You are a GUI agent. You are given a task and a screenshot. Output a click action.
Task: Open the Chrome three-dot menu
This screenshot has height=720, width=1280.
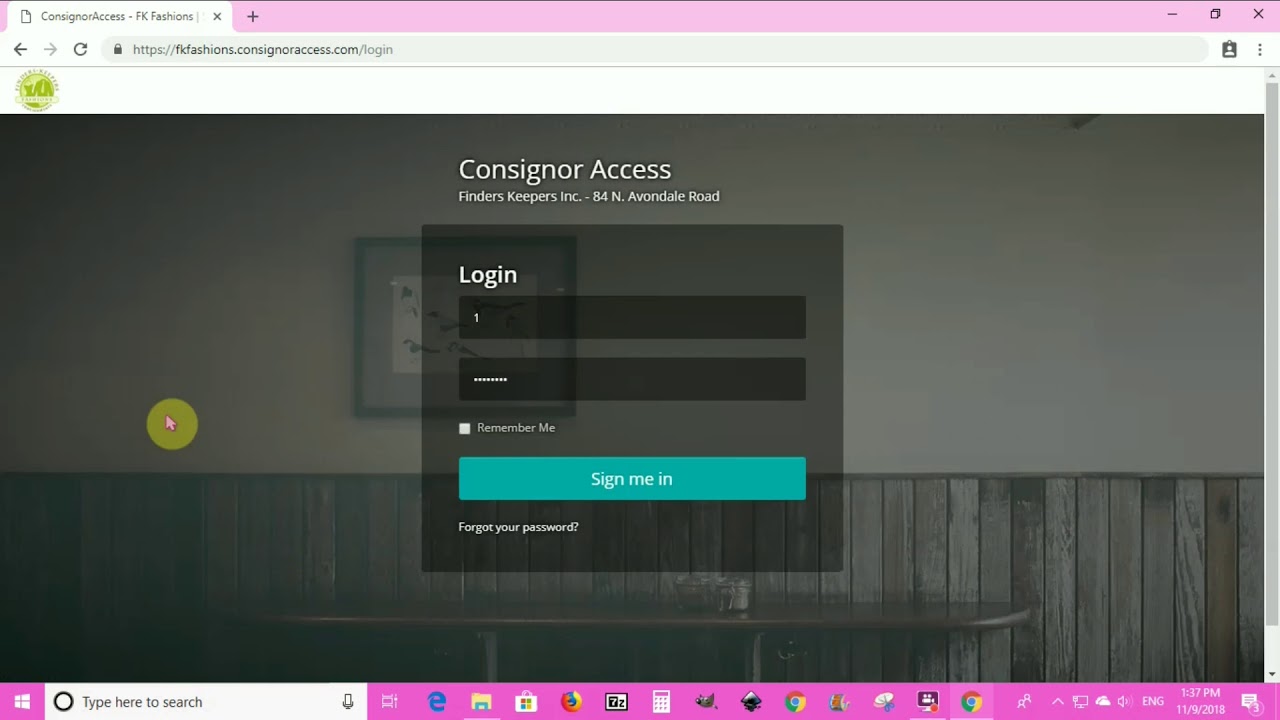tap(1259, 49)
